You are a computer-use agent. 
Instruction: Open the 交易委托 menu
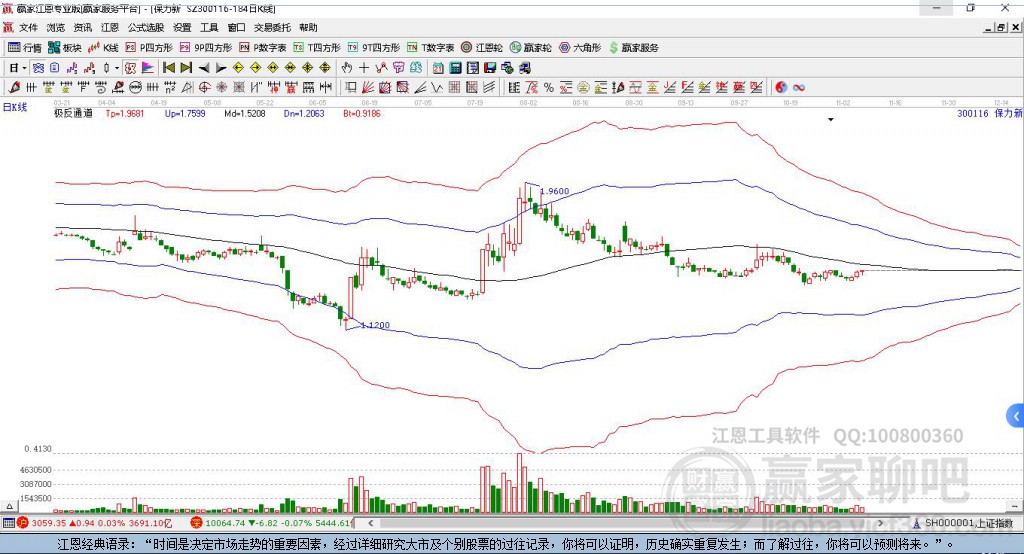click(x=272, y=27)
